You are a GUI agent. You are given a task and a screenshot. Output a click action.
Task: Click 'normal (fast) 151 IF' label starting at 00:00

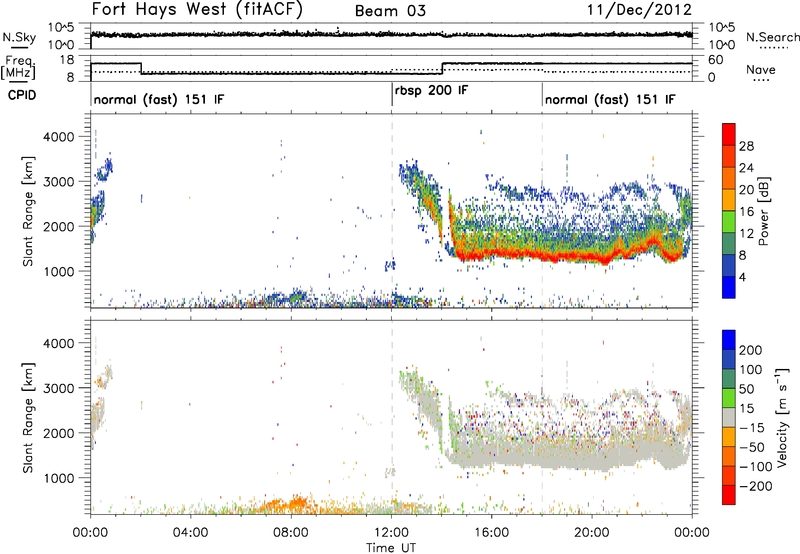[x=159, y=99]
